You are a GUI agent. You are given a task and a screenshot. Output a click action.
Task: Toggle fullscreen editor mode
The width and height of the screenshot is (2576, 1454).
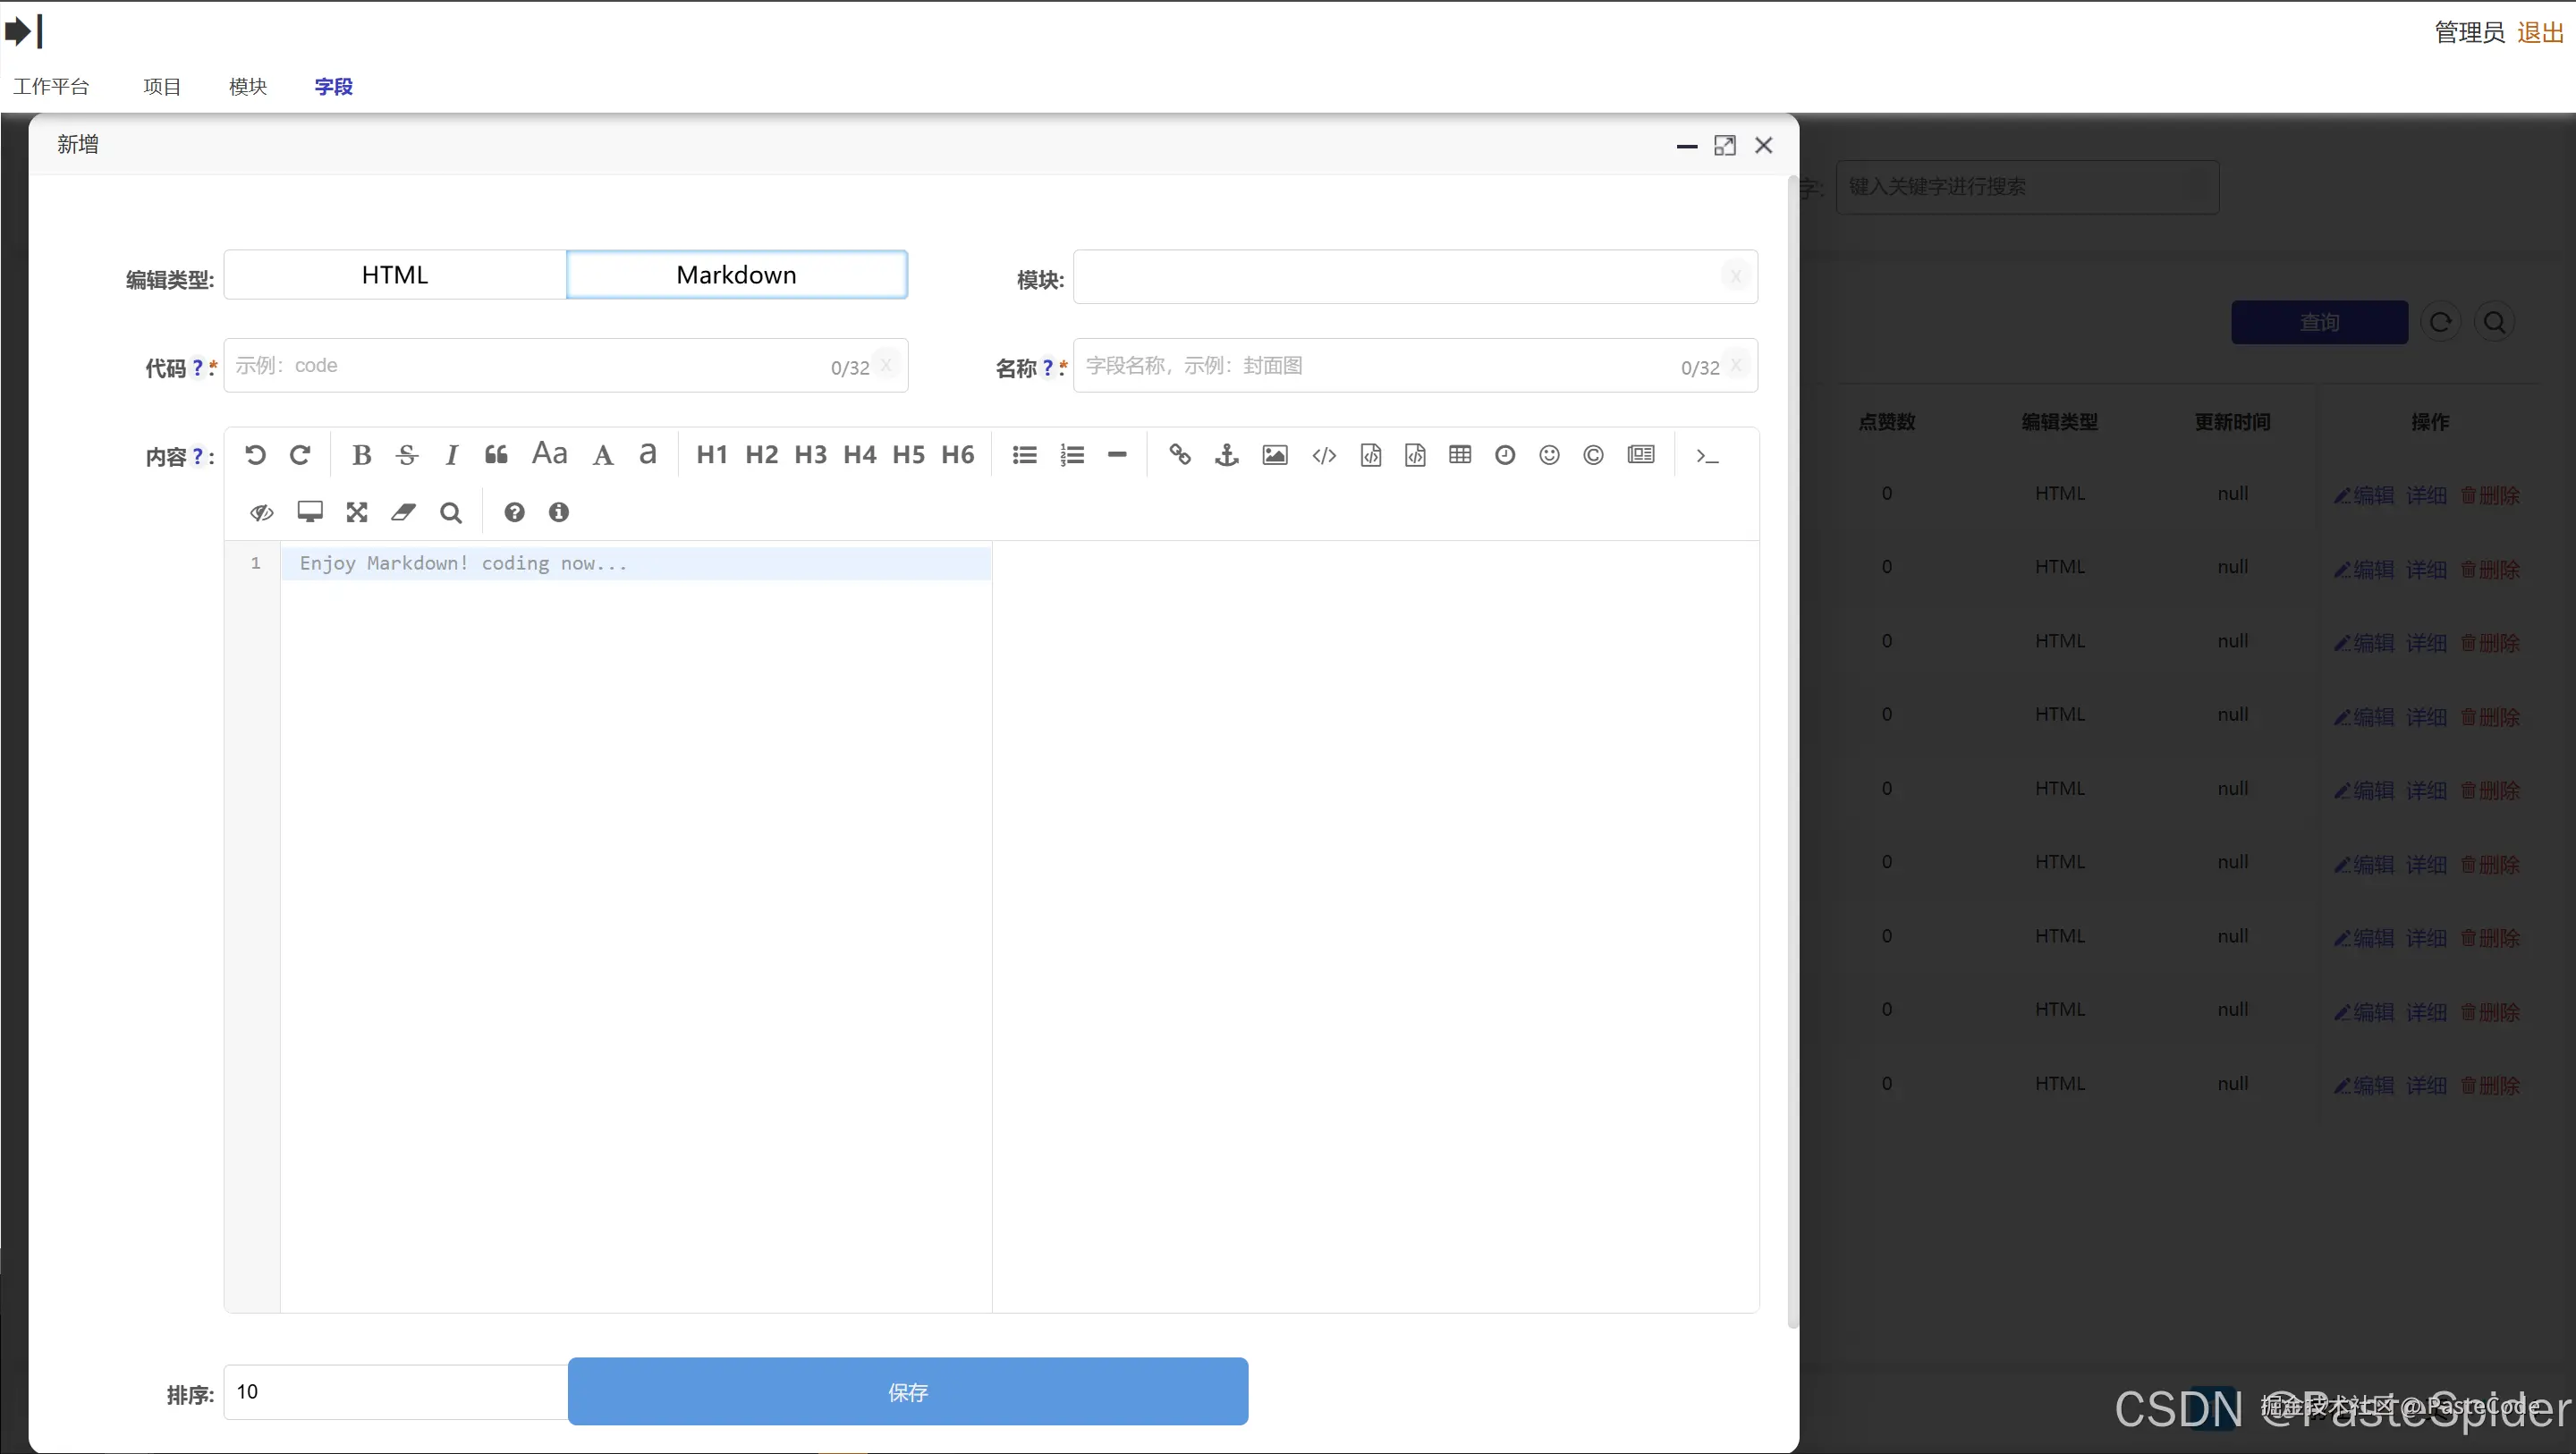[x=356, y=513]
